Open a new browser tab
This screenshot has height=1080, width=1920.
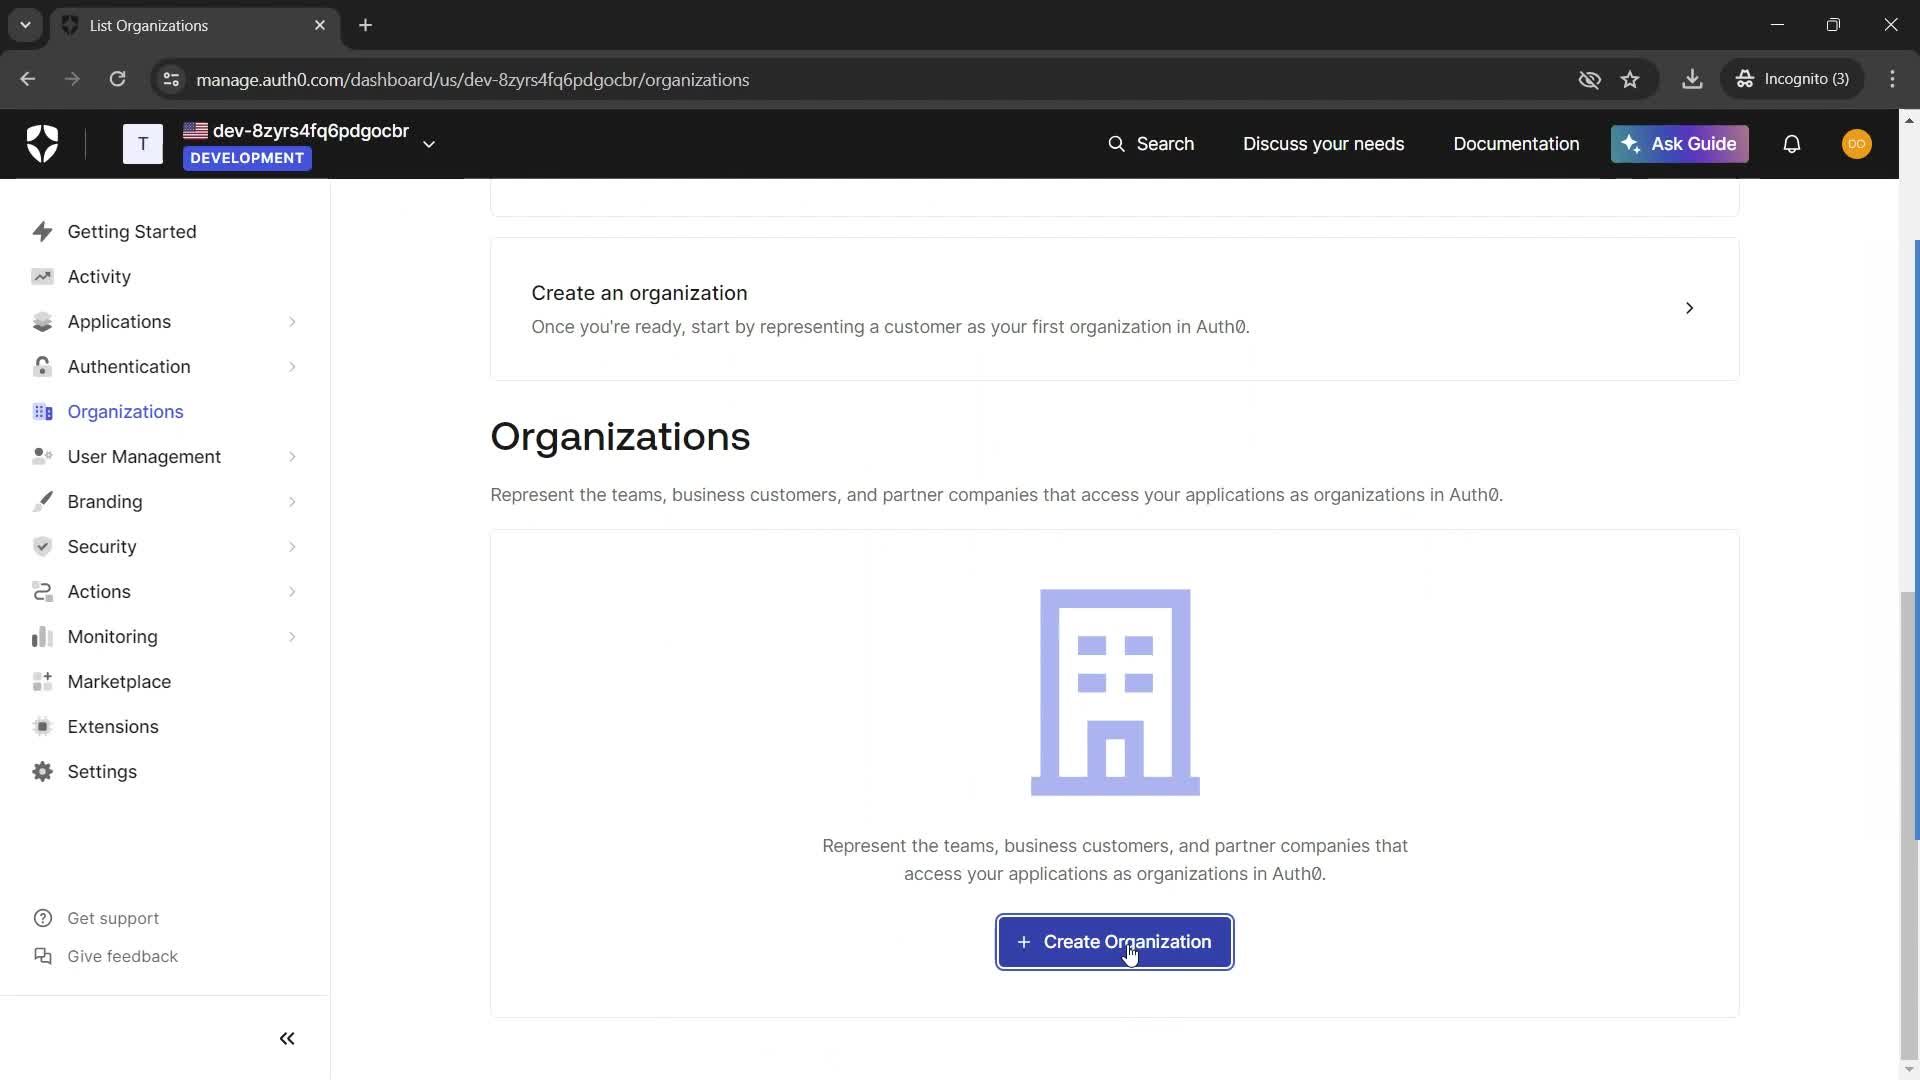365,25
